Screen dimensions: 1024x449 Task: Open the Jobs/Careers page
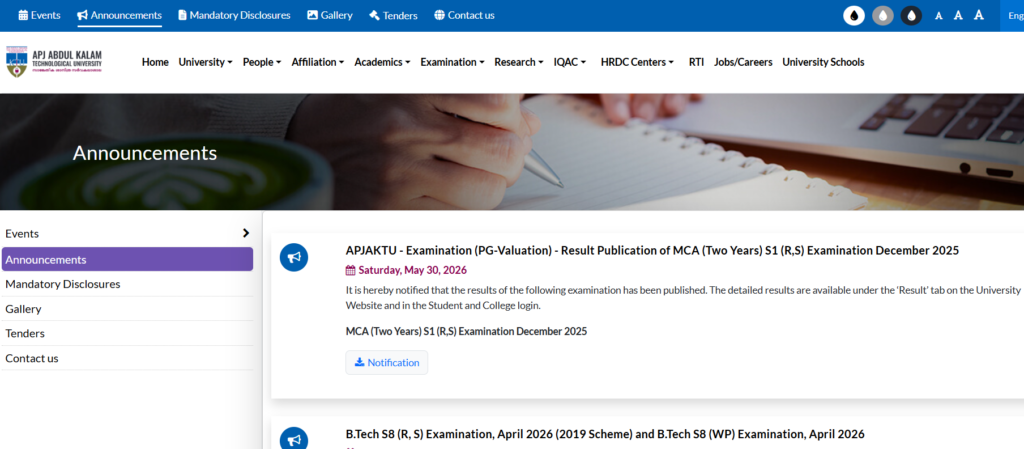[x=743, y=62]
